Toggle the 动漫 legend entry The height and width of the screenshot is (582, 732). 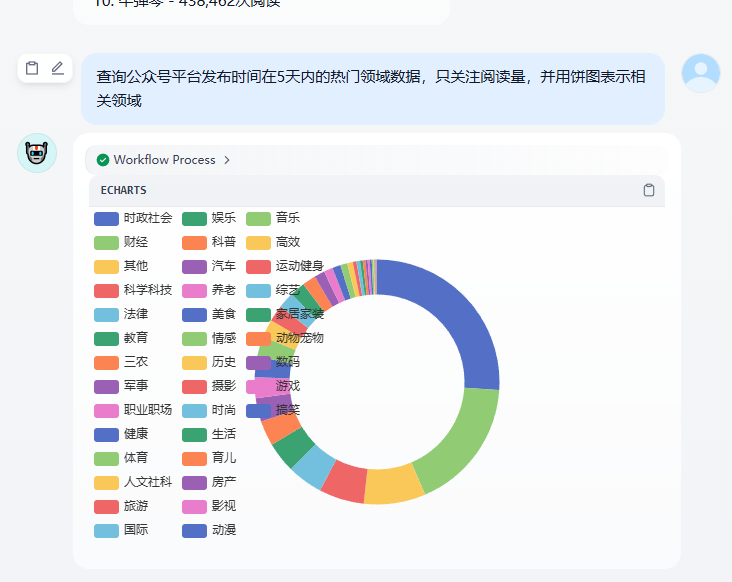(223, 530)
